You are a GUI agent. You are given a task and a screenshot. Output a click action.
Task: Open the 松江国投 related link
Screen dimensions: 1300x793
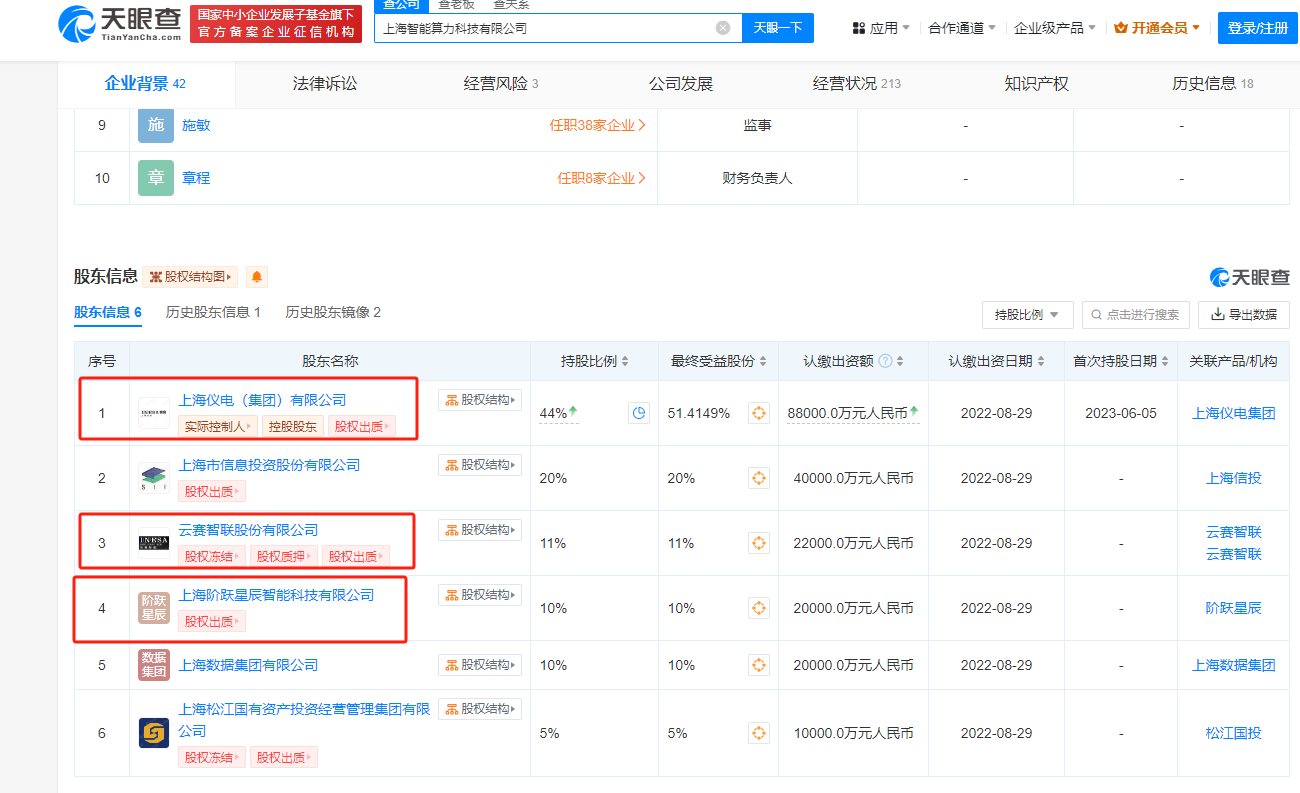point(1234,733)
